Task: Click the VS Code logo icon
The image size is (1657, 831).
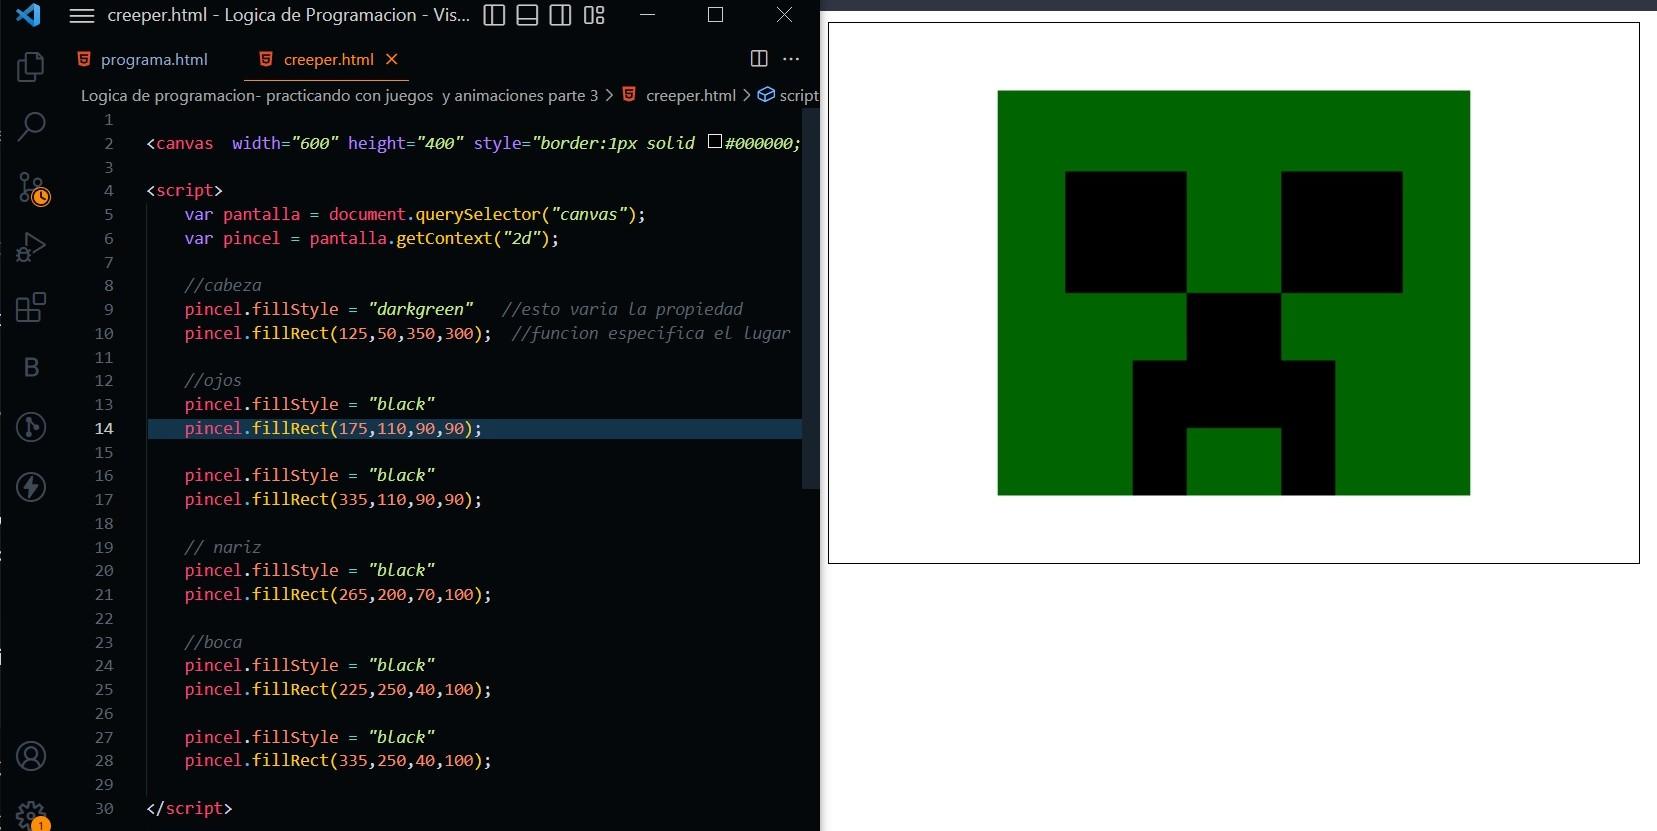Action: tap(28, 15)
